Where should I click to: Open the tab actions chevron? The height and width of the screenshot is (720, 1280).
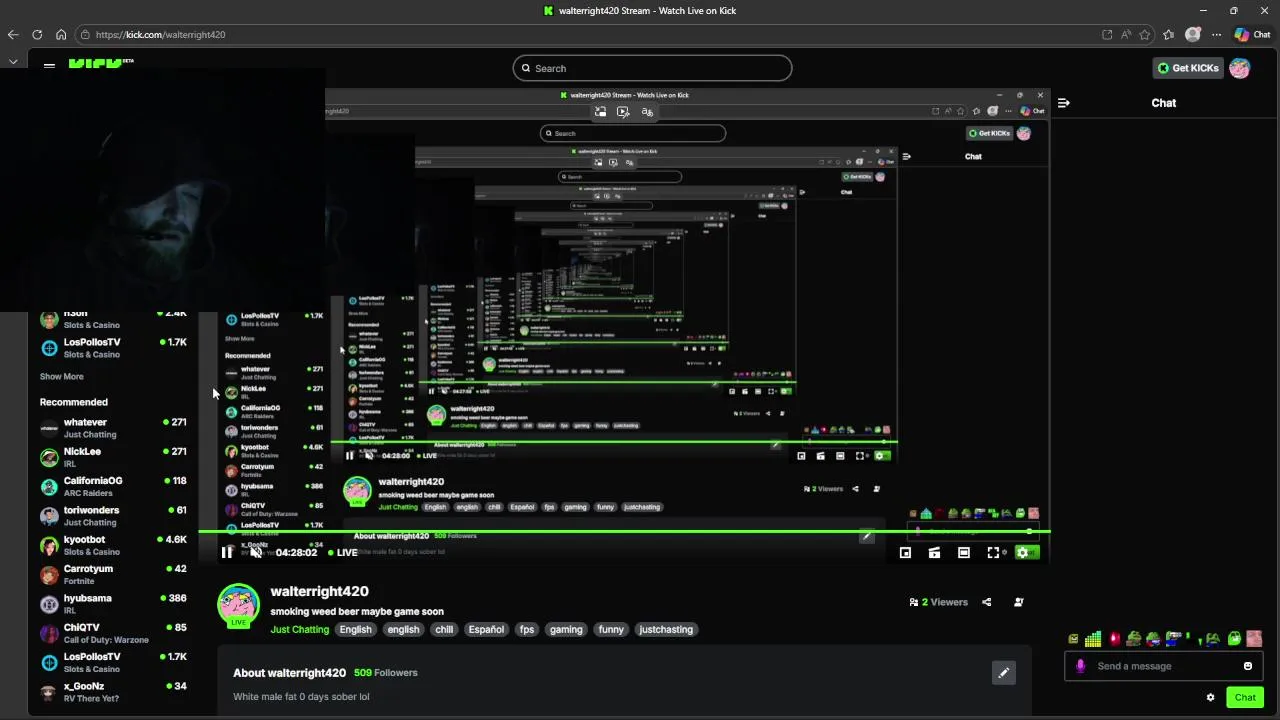13,62
